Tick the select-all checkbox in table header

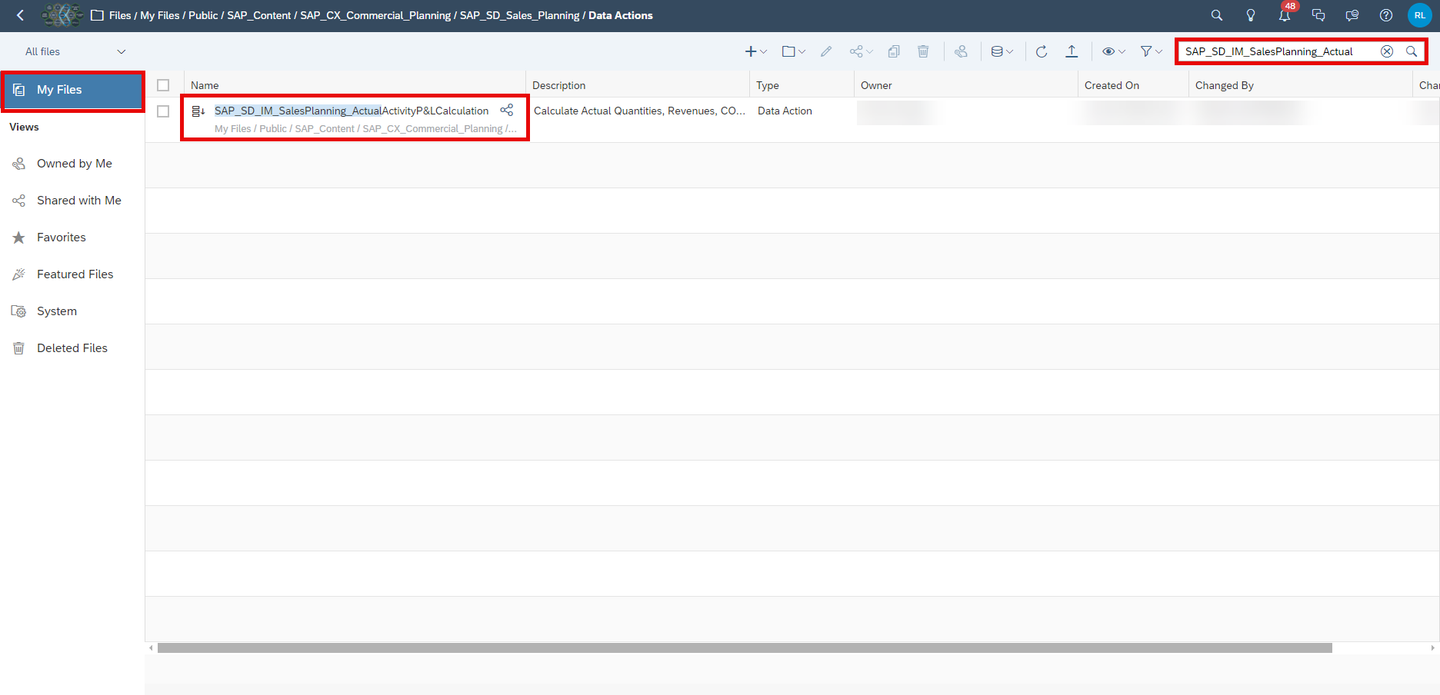(x=163, y=85)
